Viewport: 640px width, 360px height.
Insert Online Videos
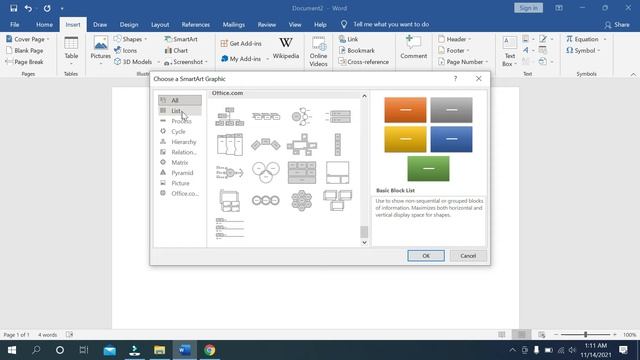(318, 51)
